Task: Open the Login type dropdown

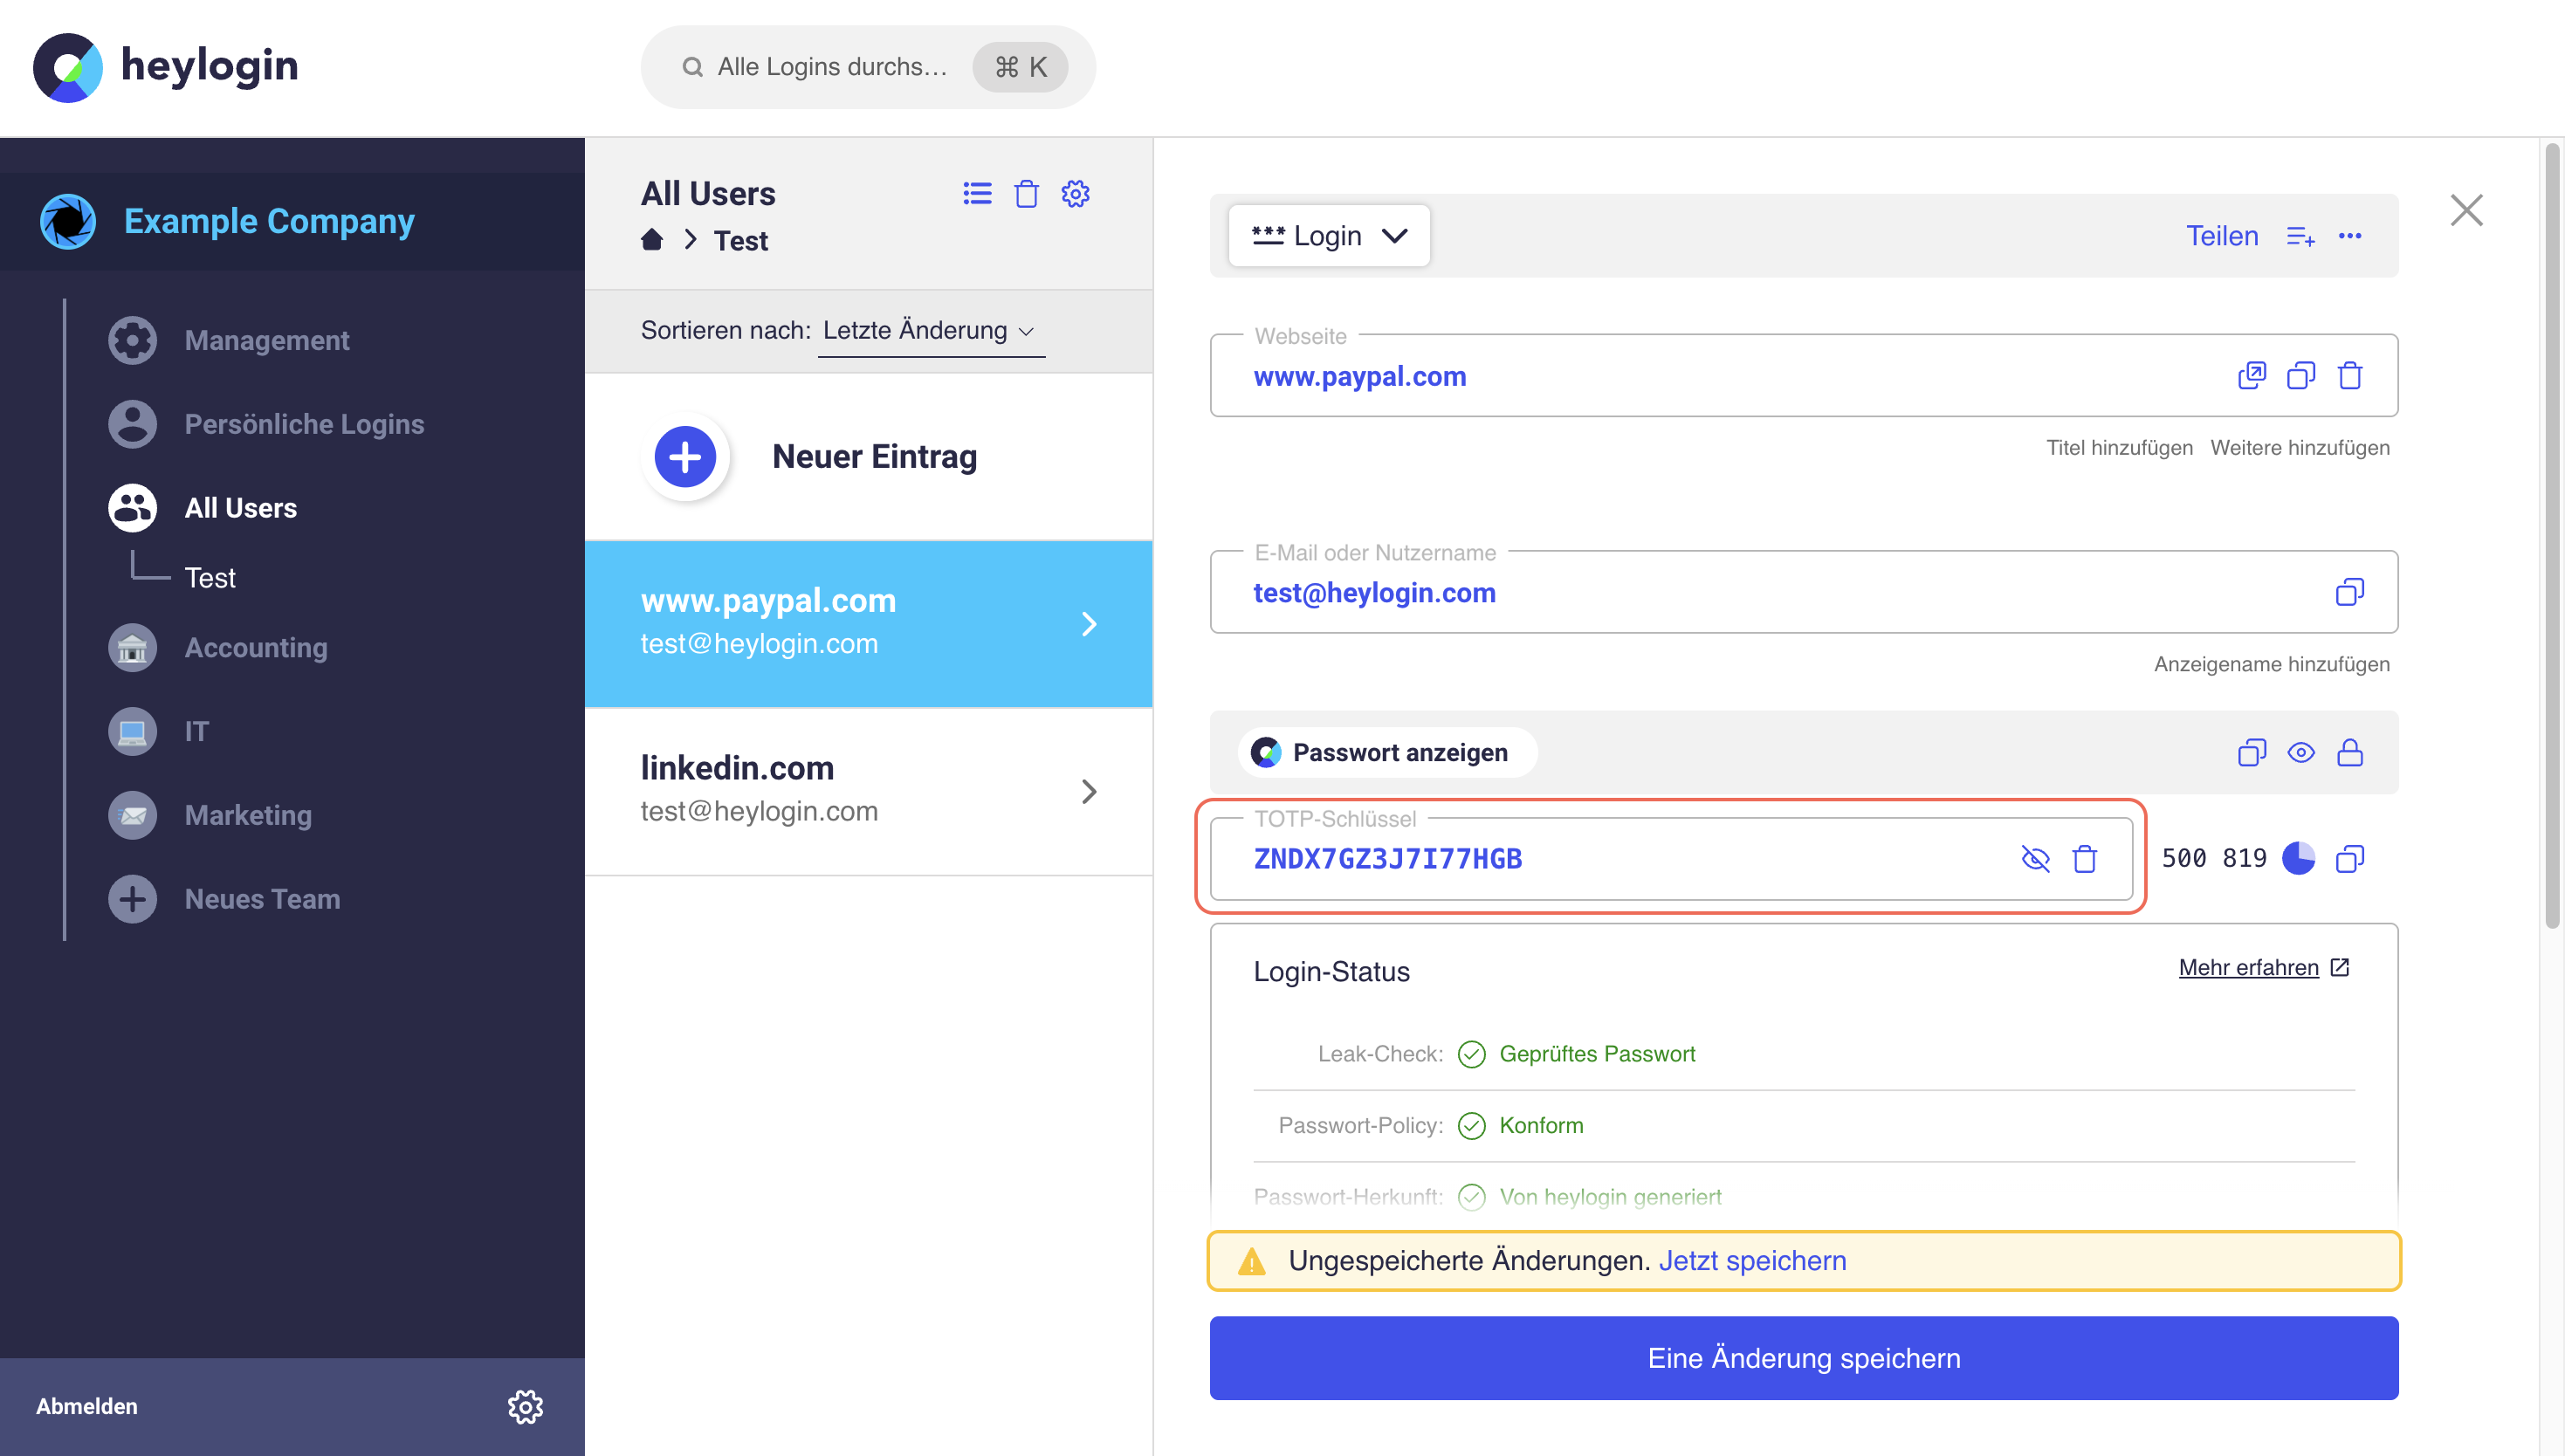Action: pyautogui.click(x=1329, y=236)
